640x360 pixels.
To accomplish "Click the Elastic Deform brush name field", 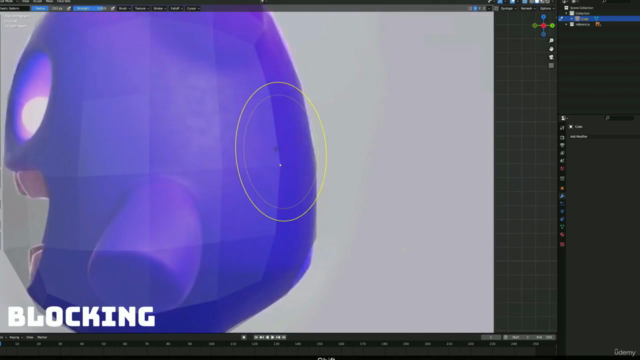I will tap(15, 8).
